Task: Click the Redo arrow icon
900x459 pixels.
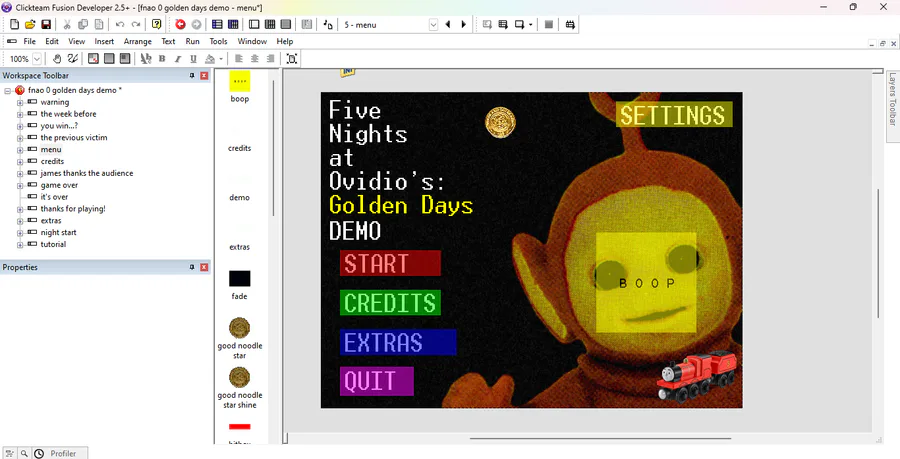Action: (136, 25)
